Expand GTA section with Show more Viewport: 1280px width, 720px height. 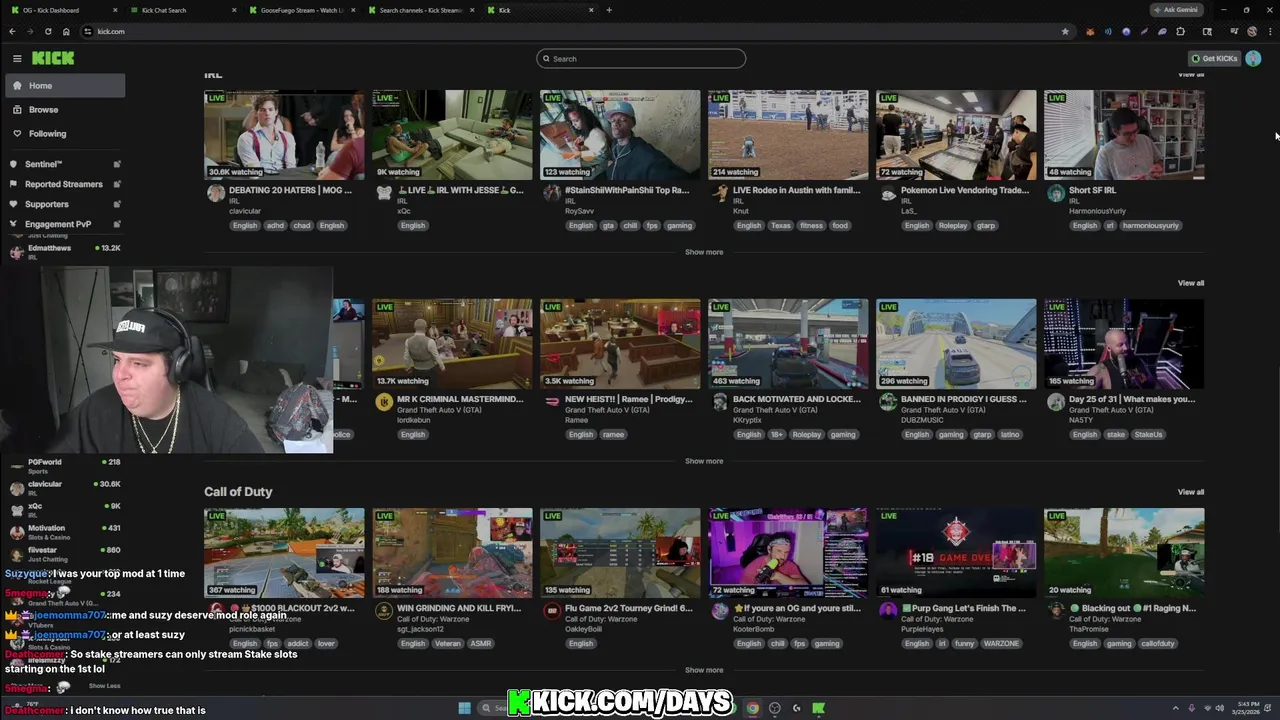point(704,461)
